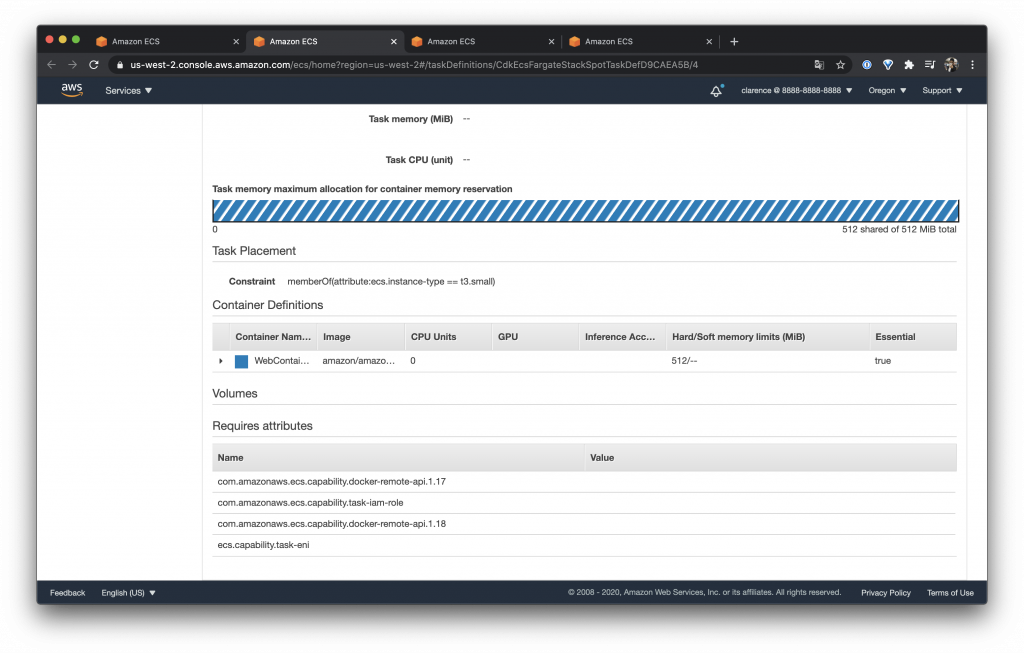Select the active second Amazon ECS tab

pyautogui.click(x=323, y=41)
